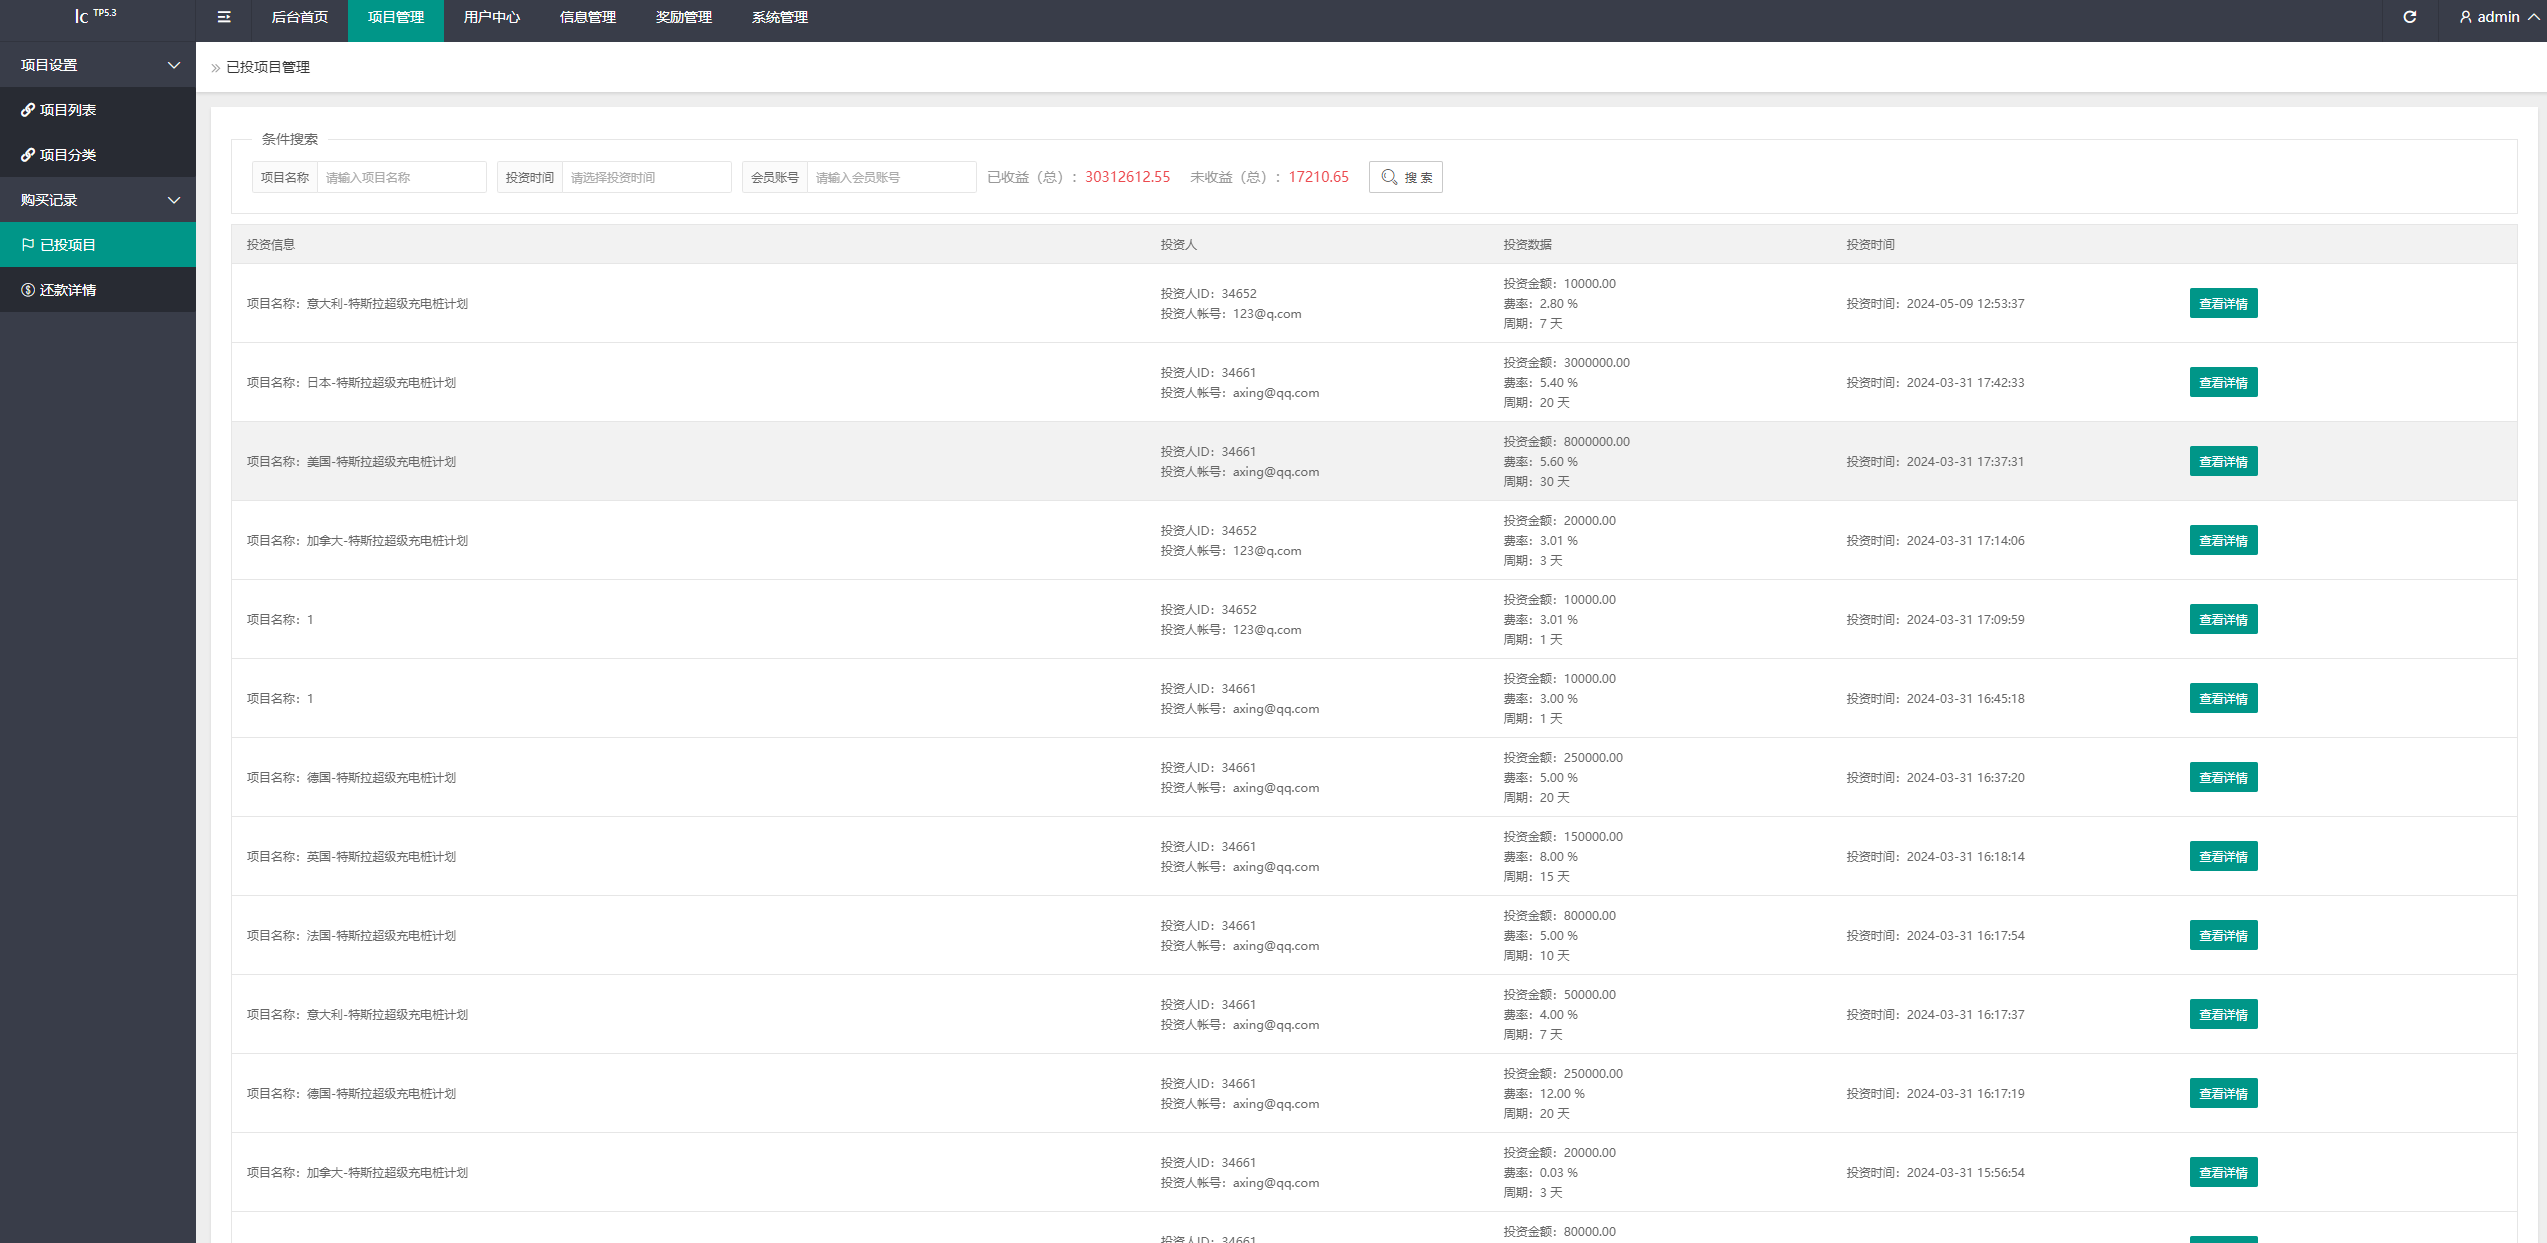
Task: Click 系统管理 top navigation item
Action: (780, 18)
